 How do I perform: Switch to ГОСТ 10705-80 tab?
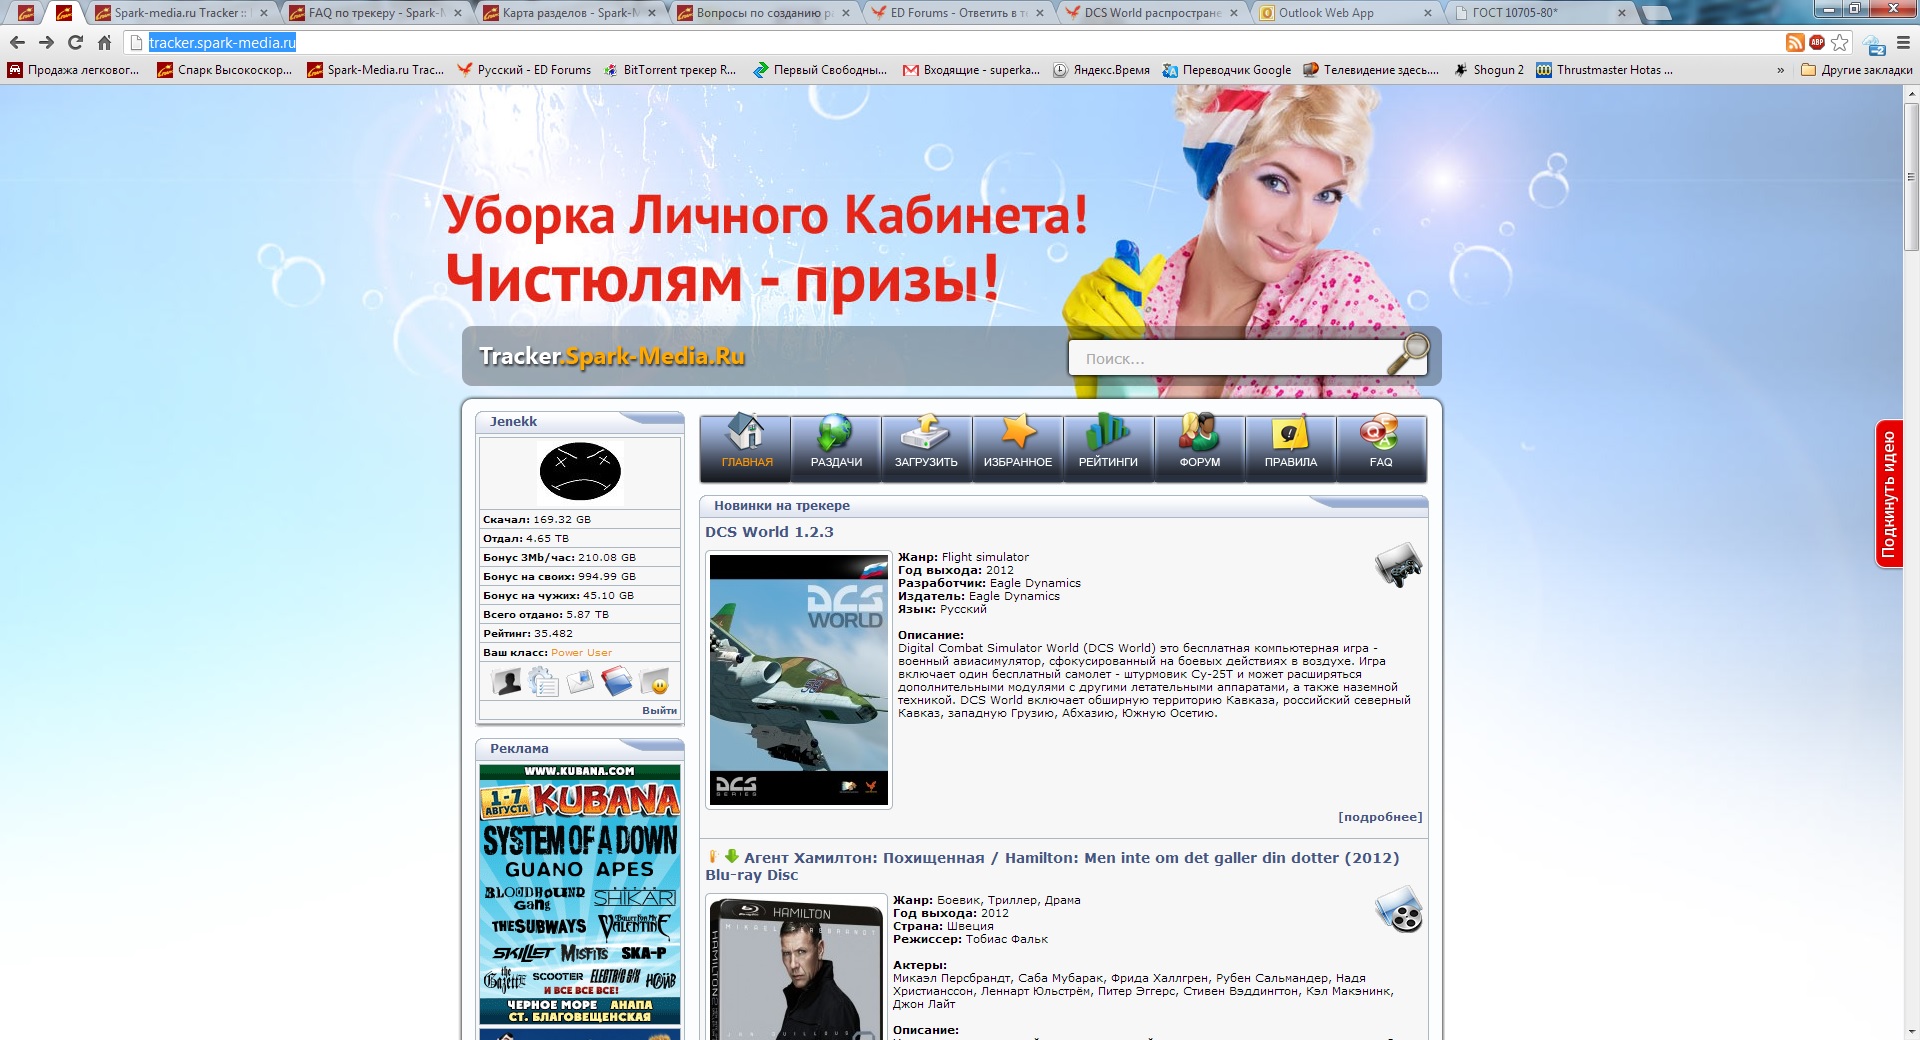click(x=1540, y=13)
